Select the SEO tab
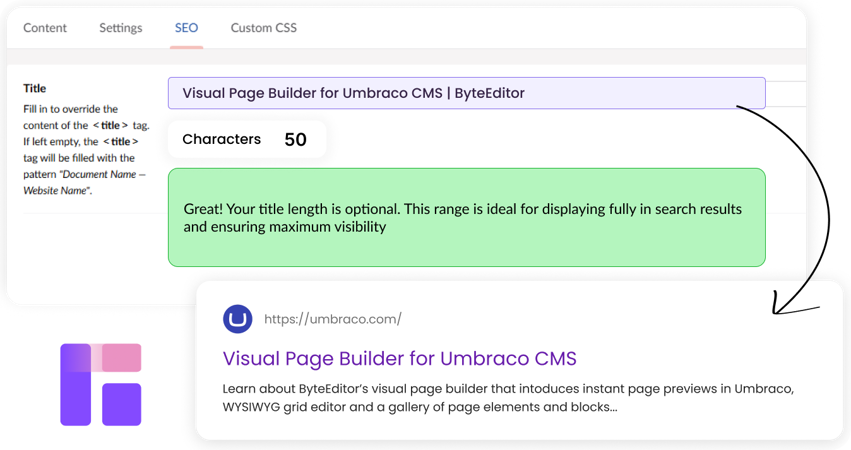The height and width of the screenshot is (450, 851). coord(186,28)
